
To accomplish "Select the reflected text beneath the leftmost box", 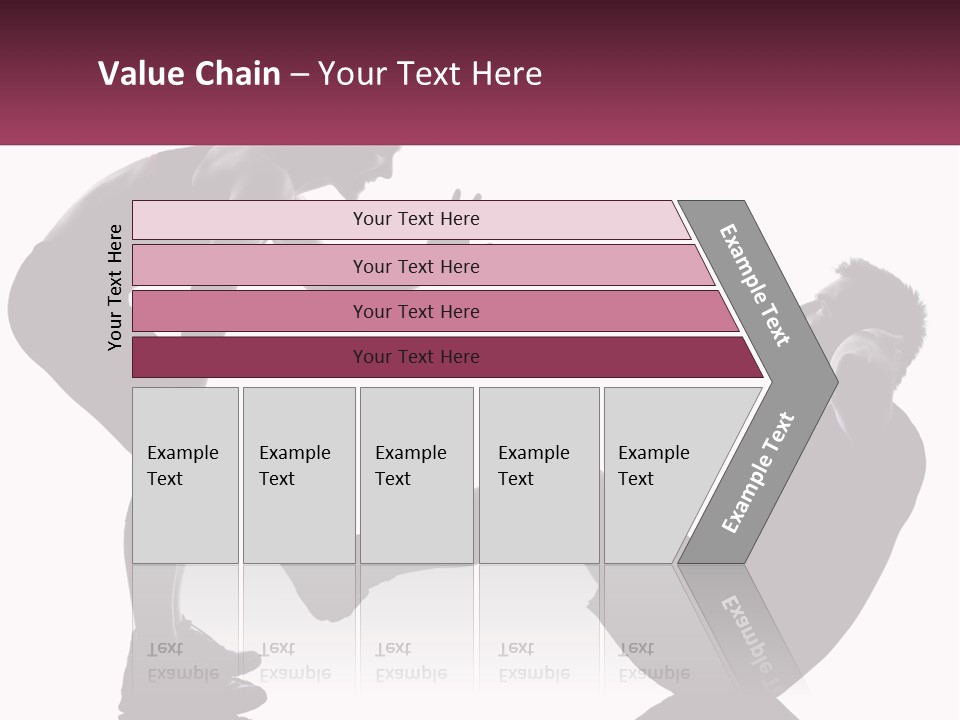I will (x=183, y=662).
